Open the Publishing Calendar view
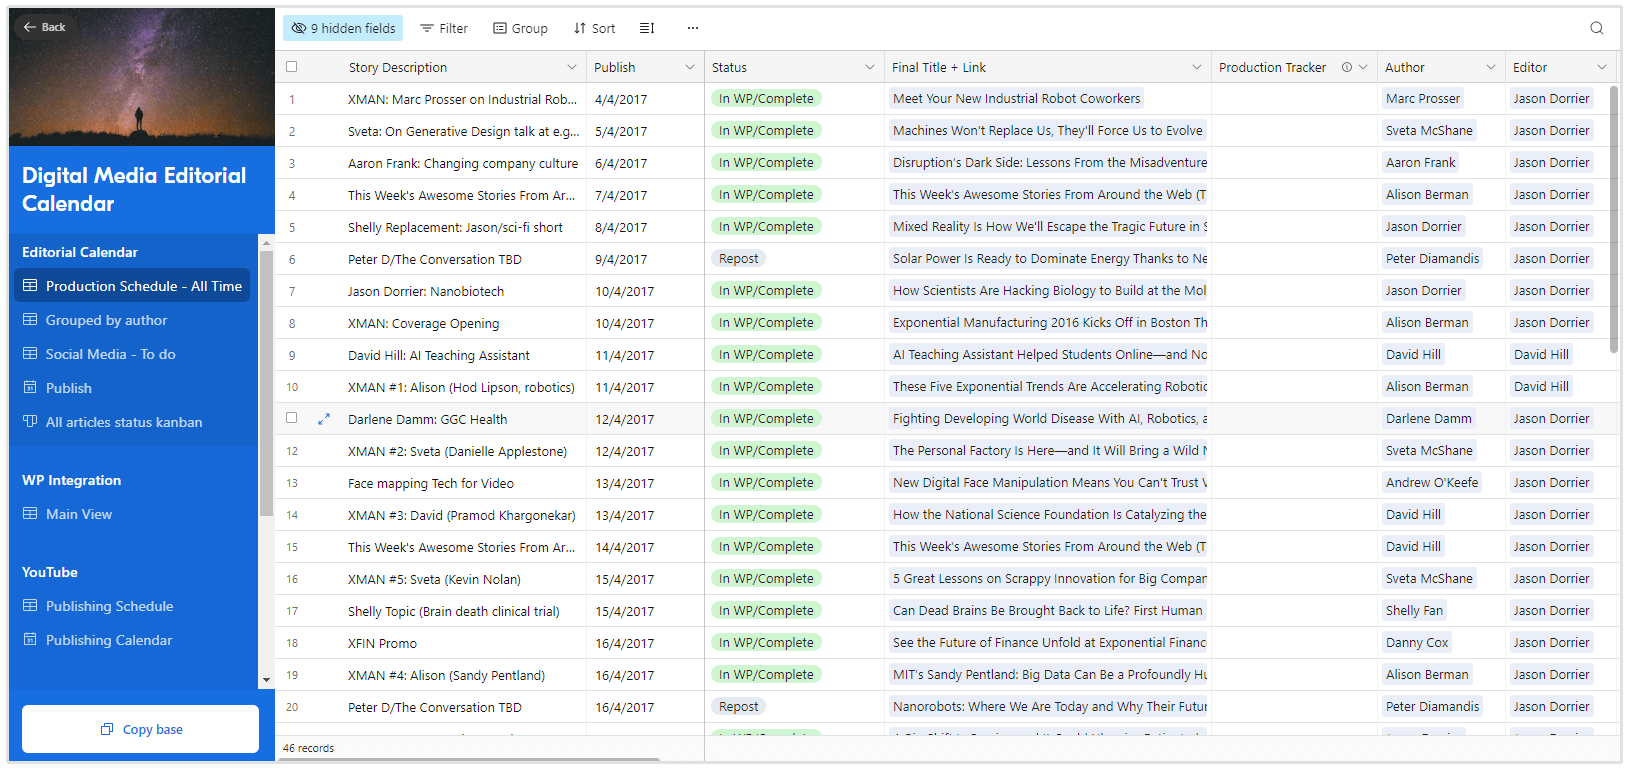Screen dimensions: 1630x770 click(109, 640)
